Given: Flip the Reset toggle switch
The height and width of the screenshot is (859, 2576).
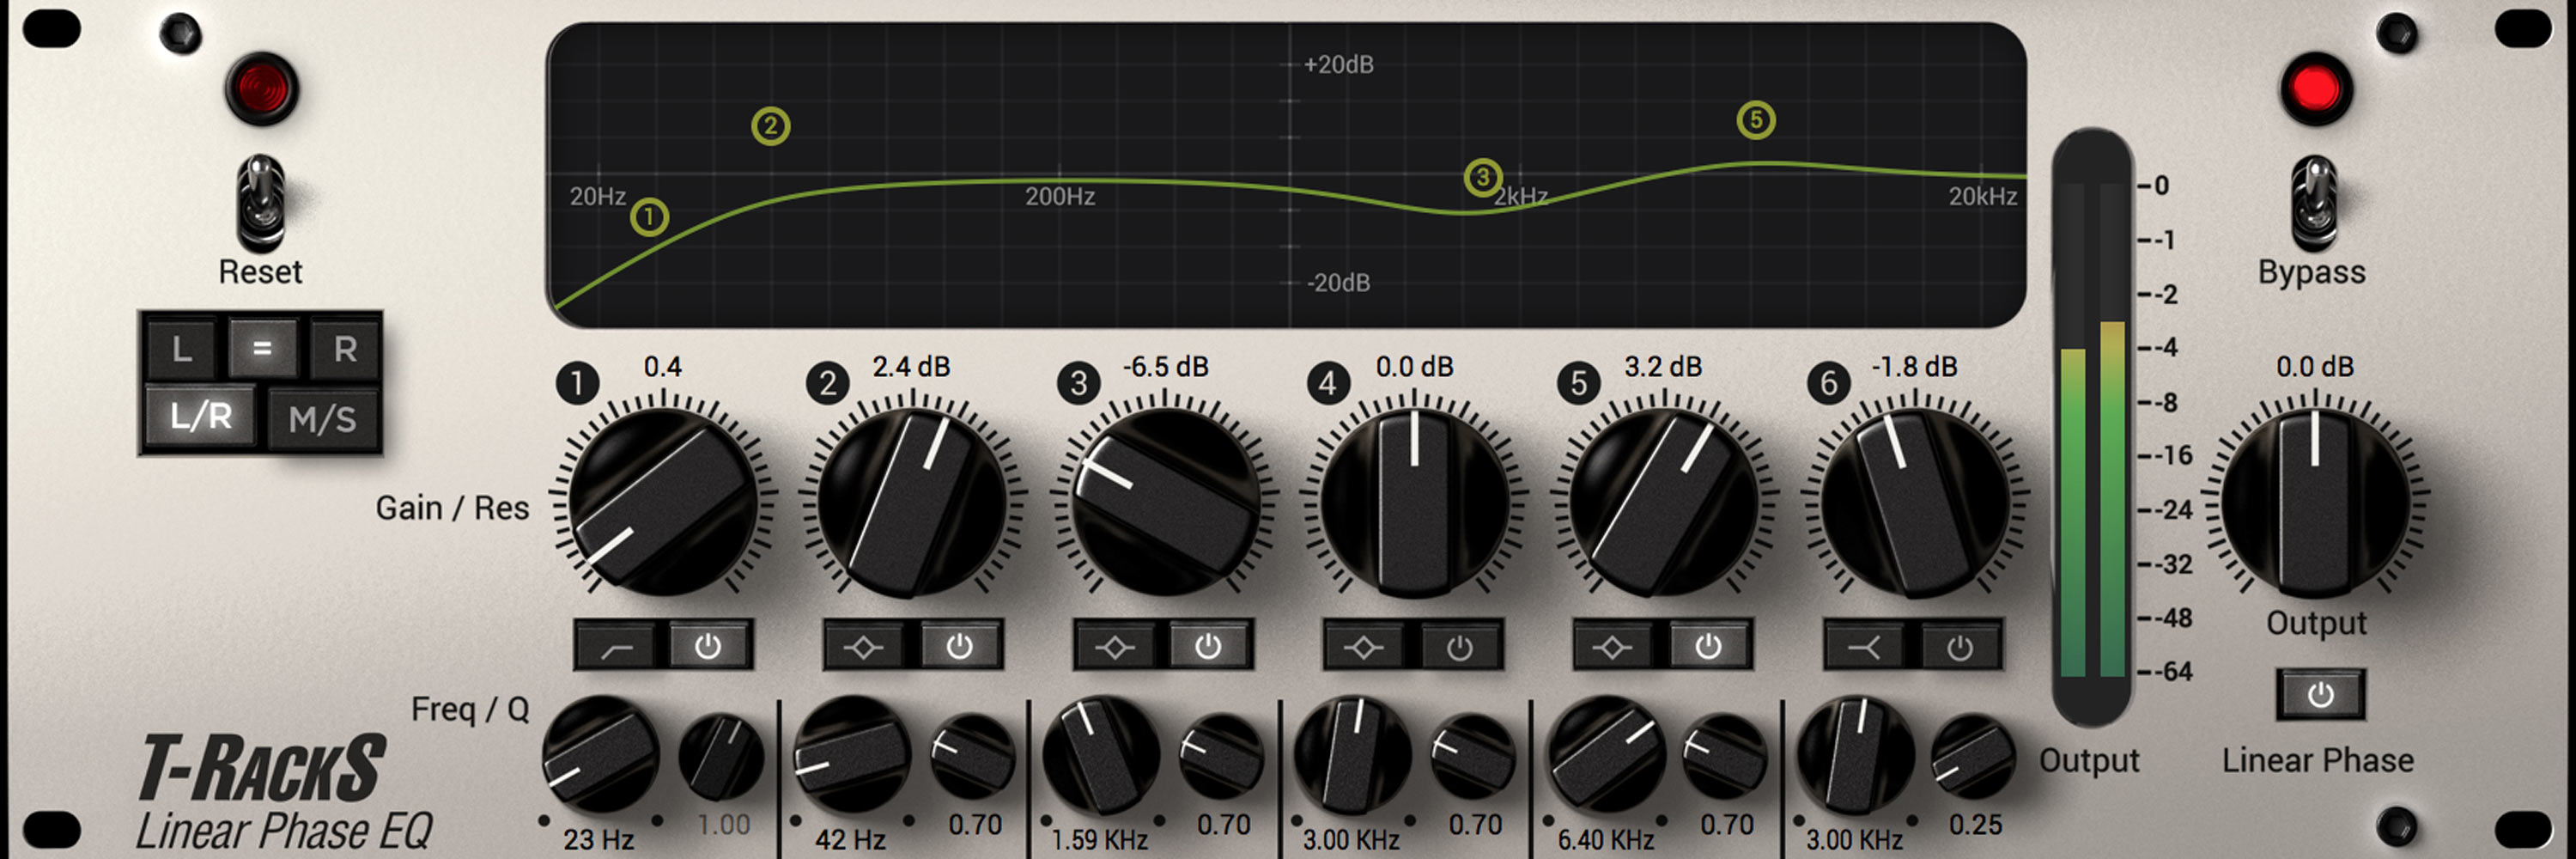Looking at the screenshot, I should [260, 203].
